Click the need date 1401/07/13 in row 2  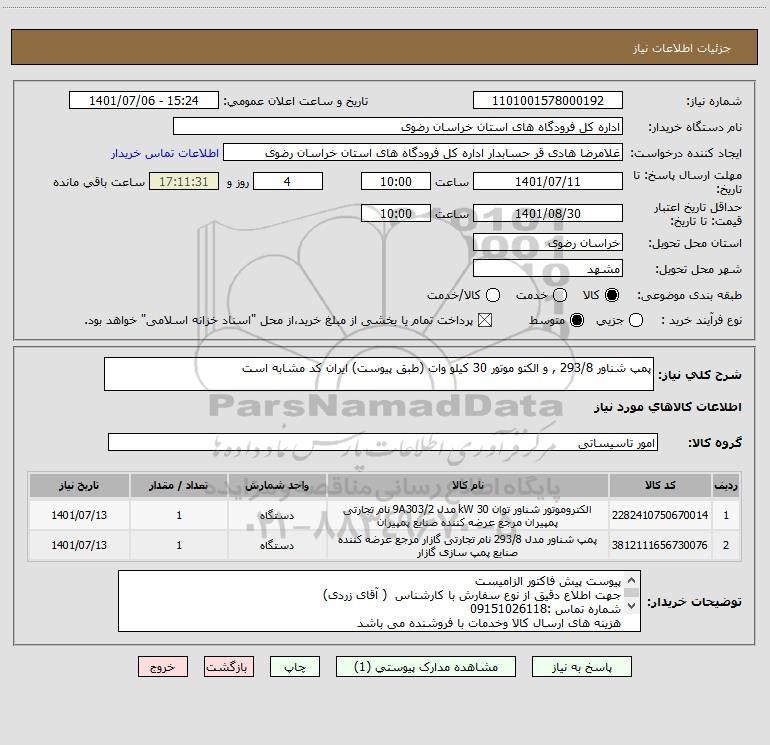pos(79,545)
